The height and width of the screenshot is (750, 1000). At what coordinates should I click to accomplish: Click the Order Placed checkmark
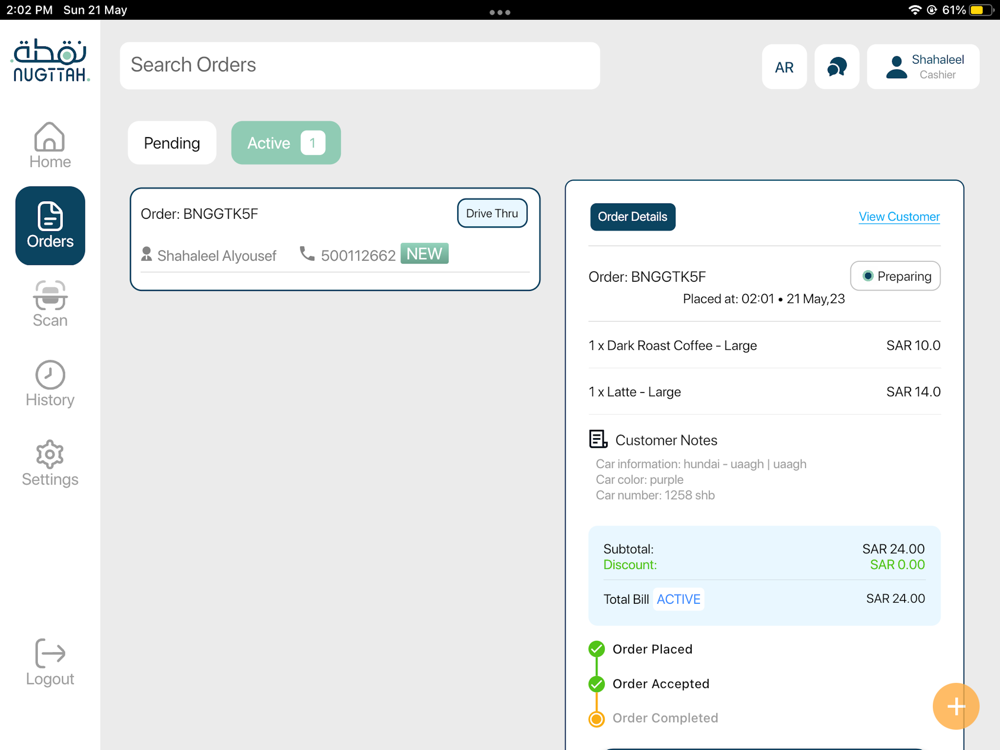pyautogui.click(x=596, y=649)
